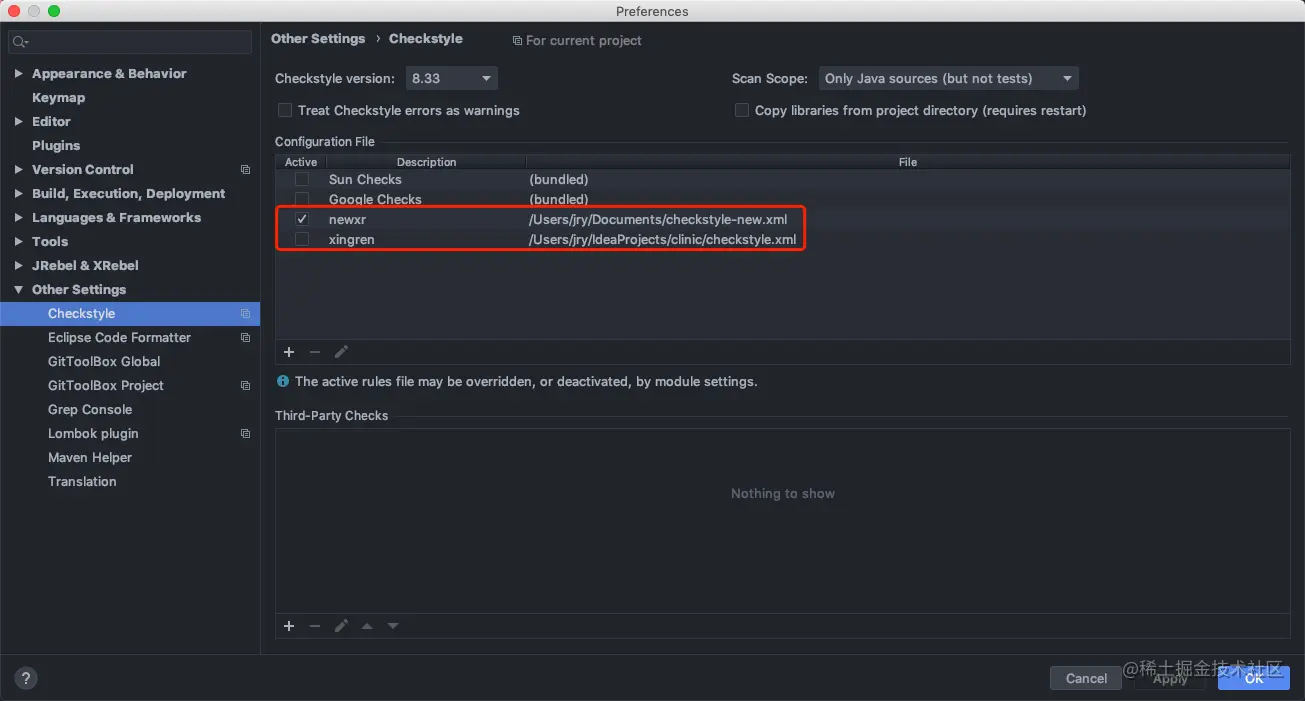Image resolution: width=1305 pixels, height=701 pixels.
Task: Move third-party check down
Action: (x=393, y=626)
